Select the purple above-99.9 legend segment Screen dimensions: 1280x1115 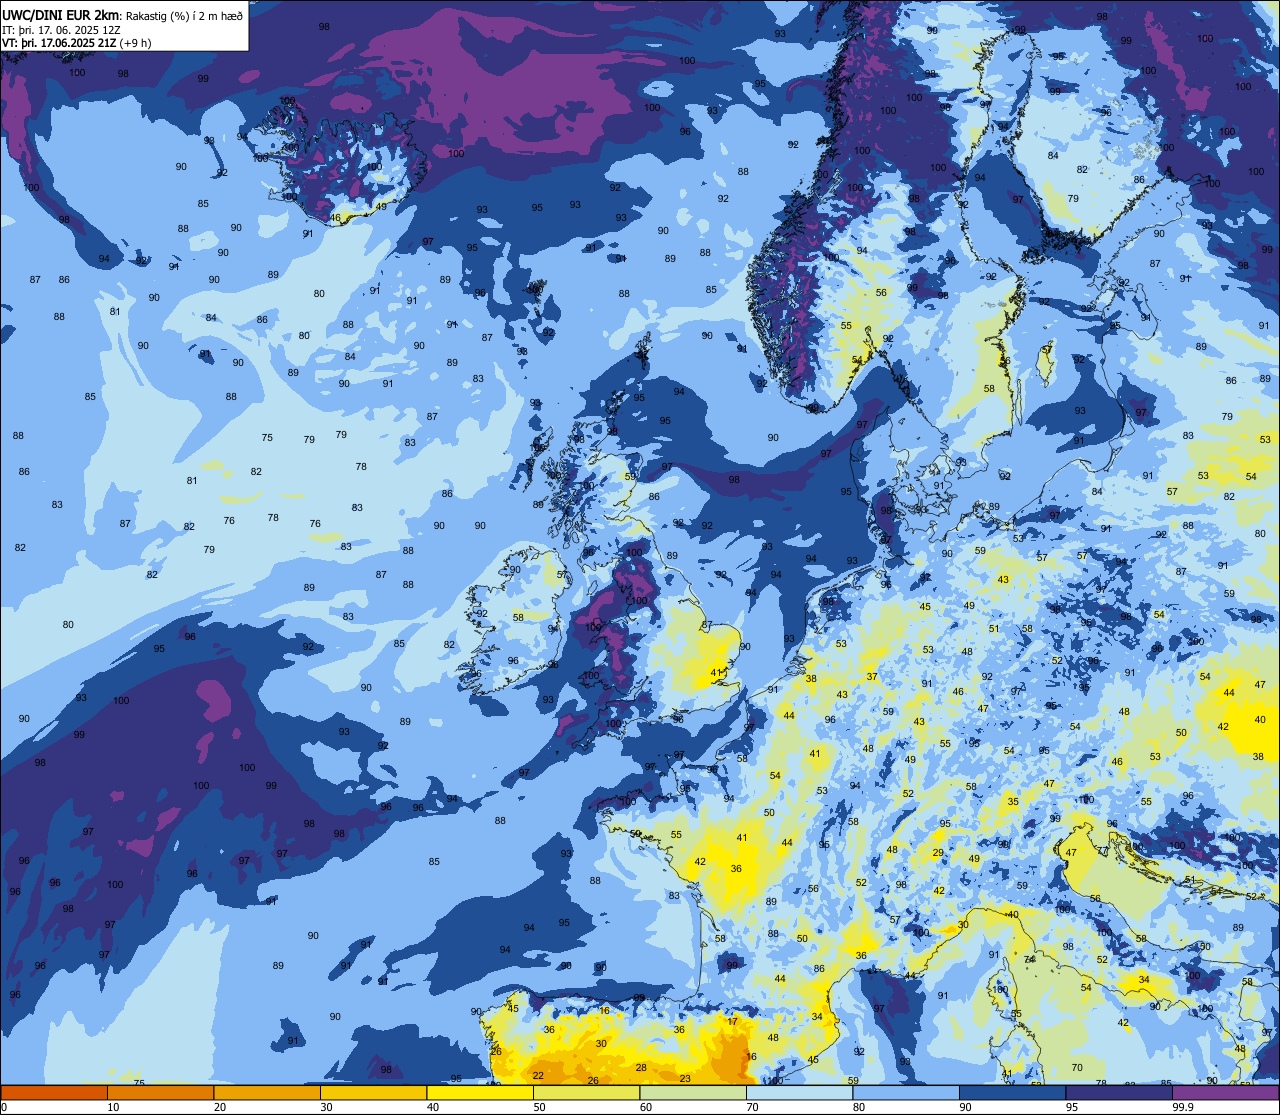1225,1092
